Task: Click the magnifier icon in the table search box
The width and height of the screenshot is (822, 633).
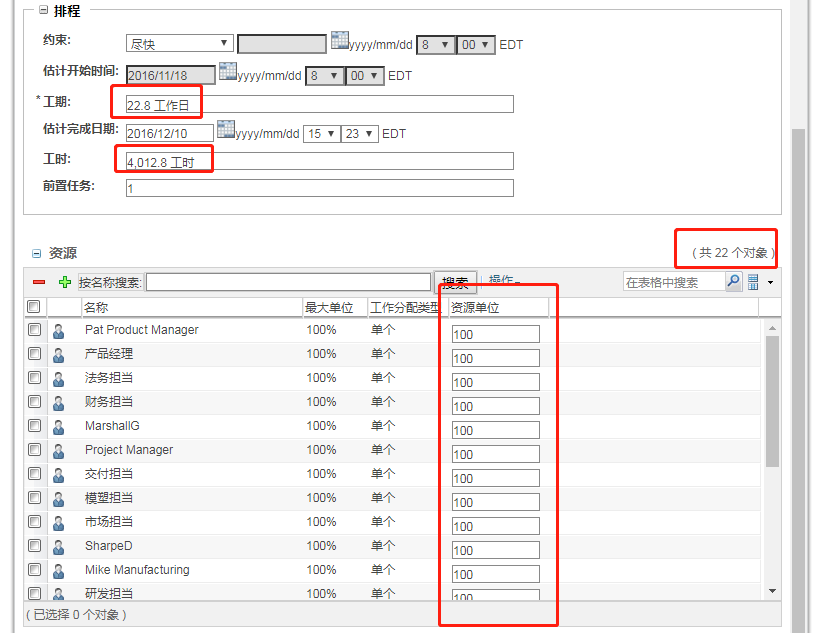Action: click(x=732, y=280)
